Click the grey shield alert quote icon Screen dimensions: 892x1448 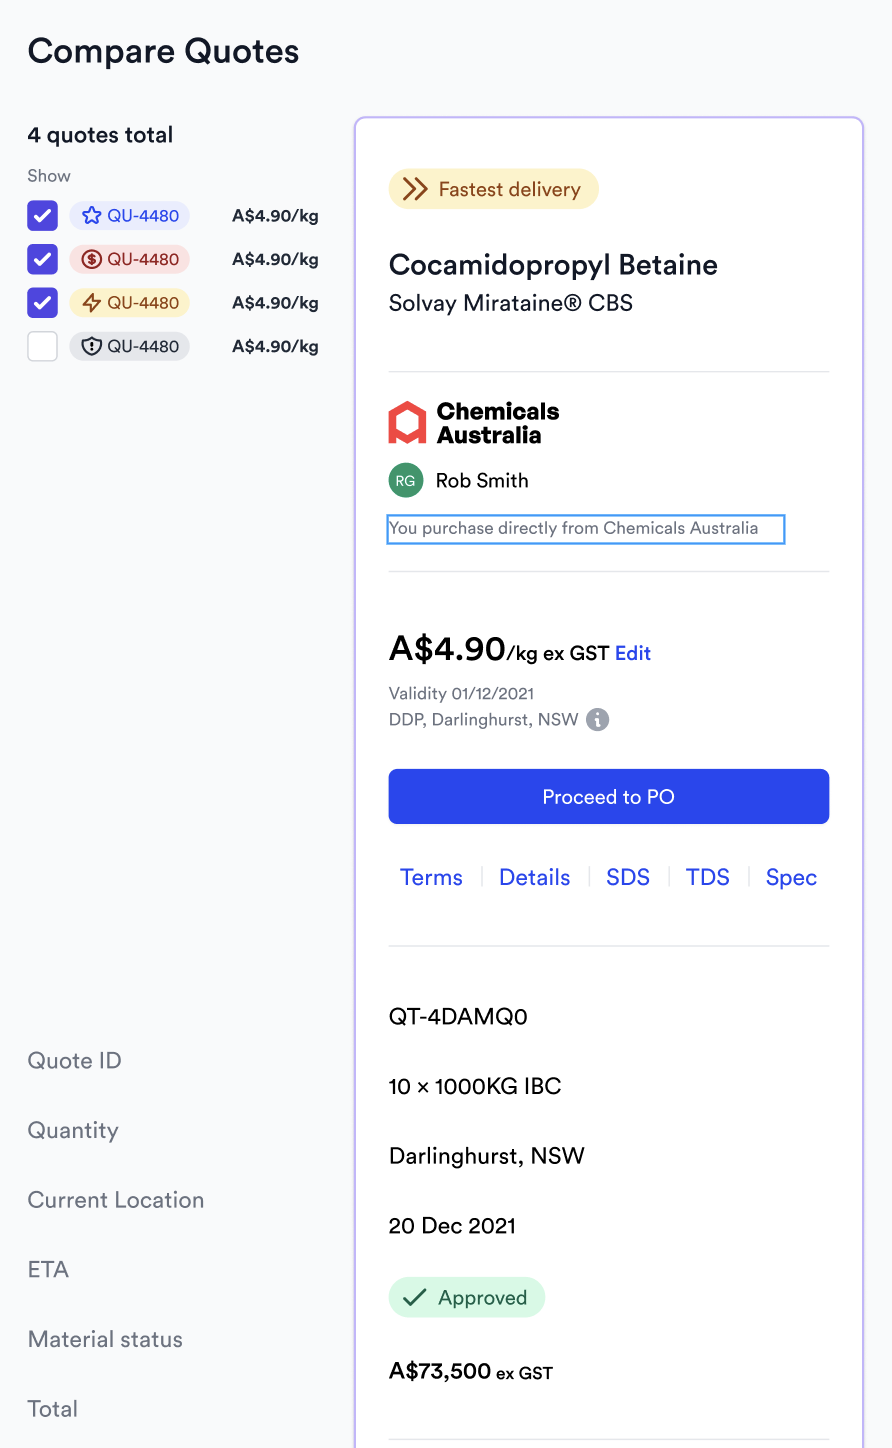[92, 347]
